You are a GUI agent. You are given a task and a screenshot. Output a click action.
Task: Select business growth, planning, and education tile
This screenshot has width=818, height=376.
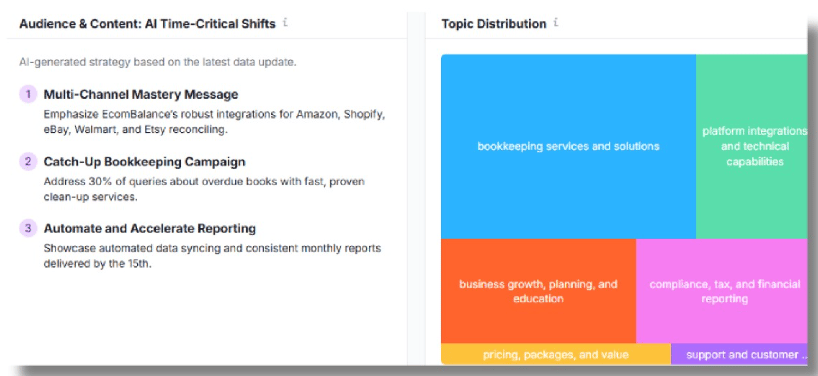tap(538, 291)
